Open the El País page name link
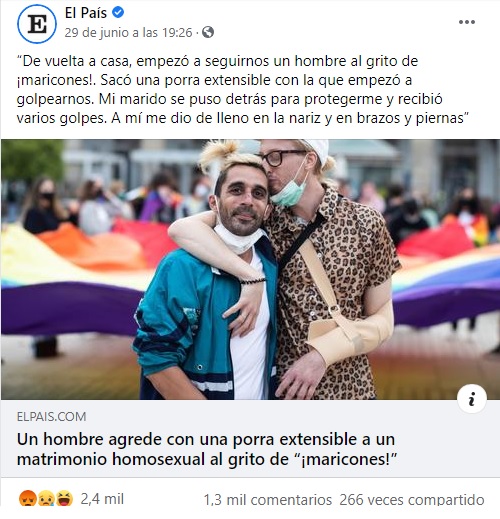This screenshot has height=519, width=500. tap(86, 13)
